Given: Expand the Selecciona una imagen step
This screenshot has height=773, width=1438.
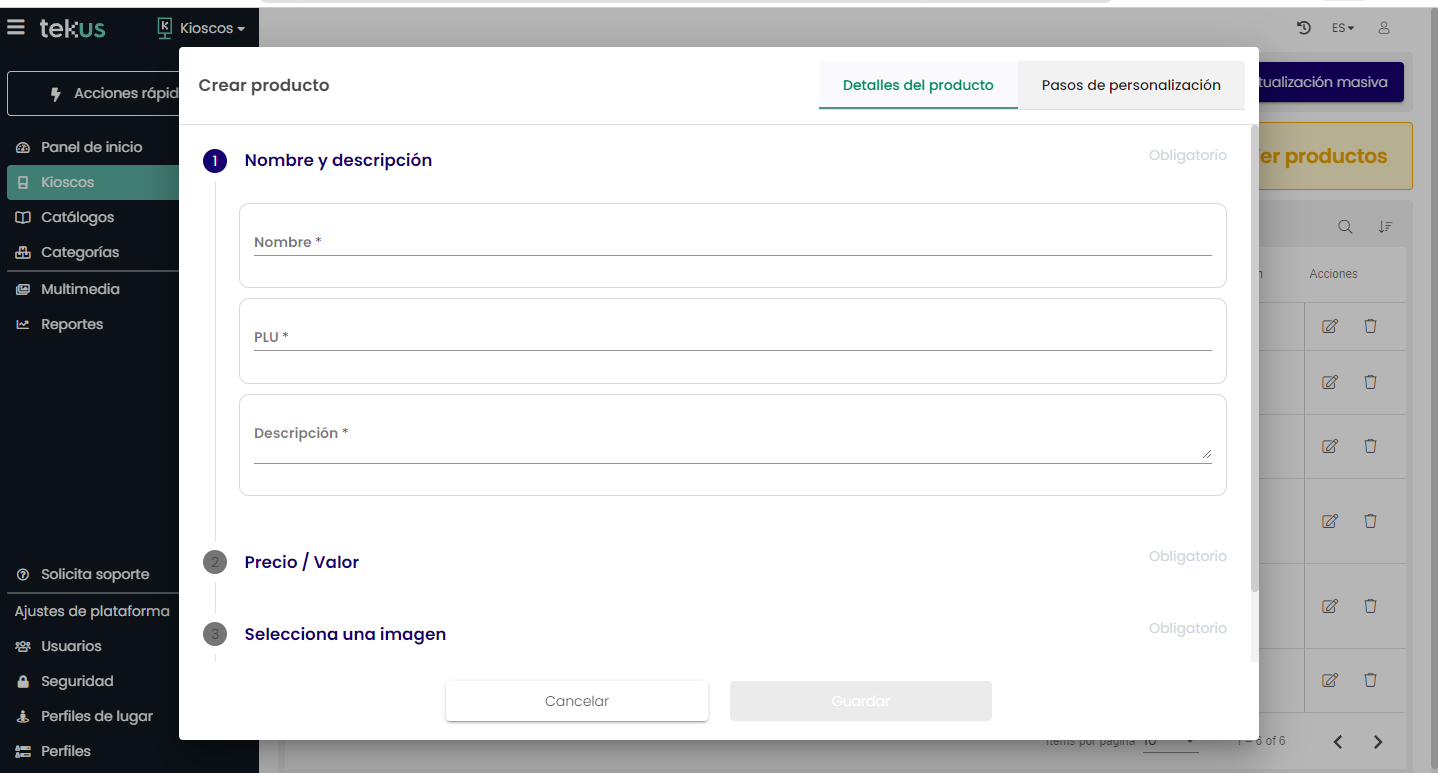Looking at the screenshot, I should click(x=345, y=634).
